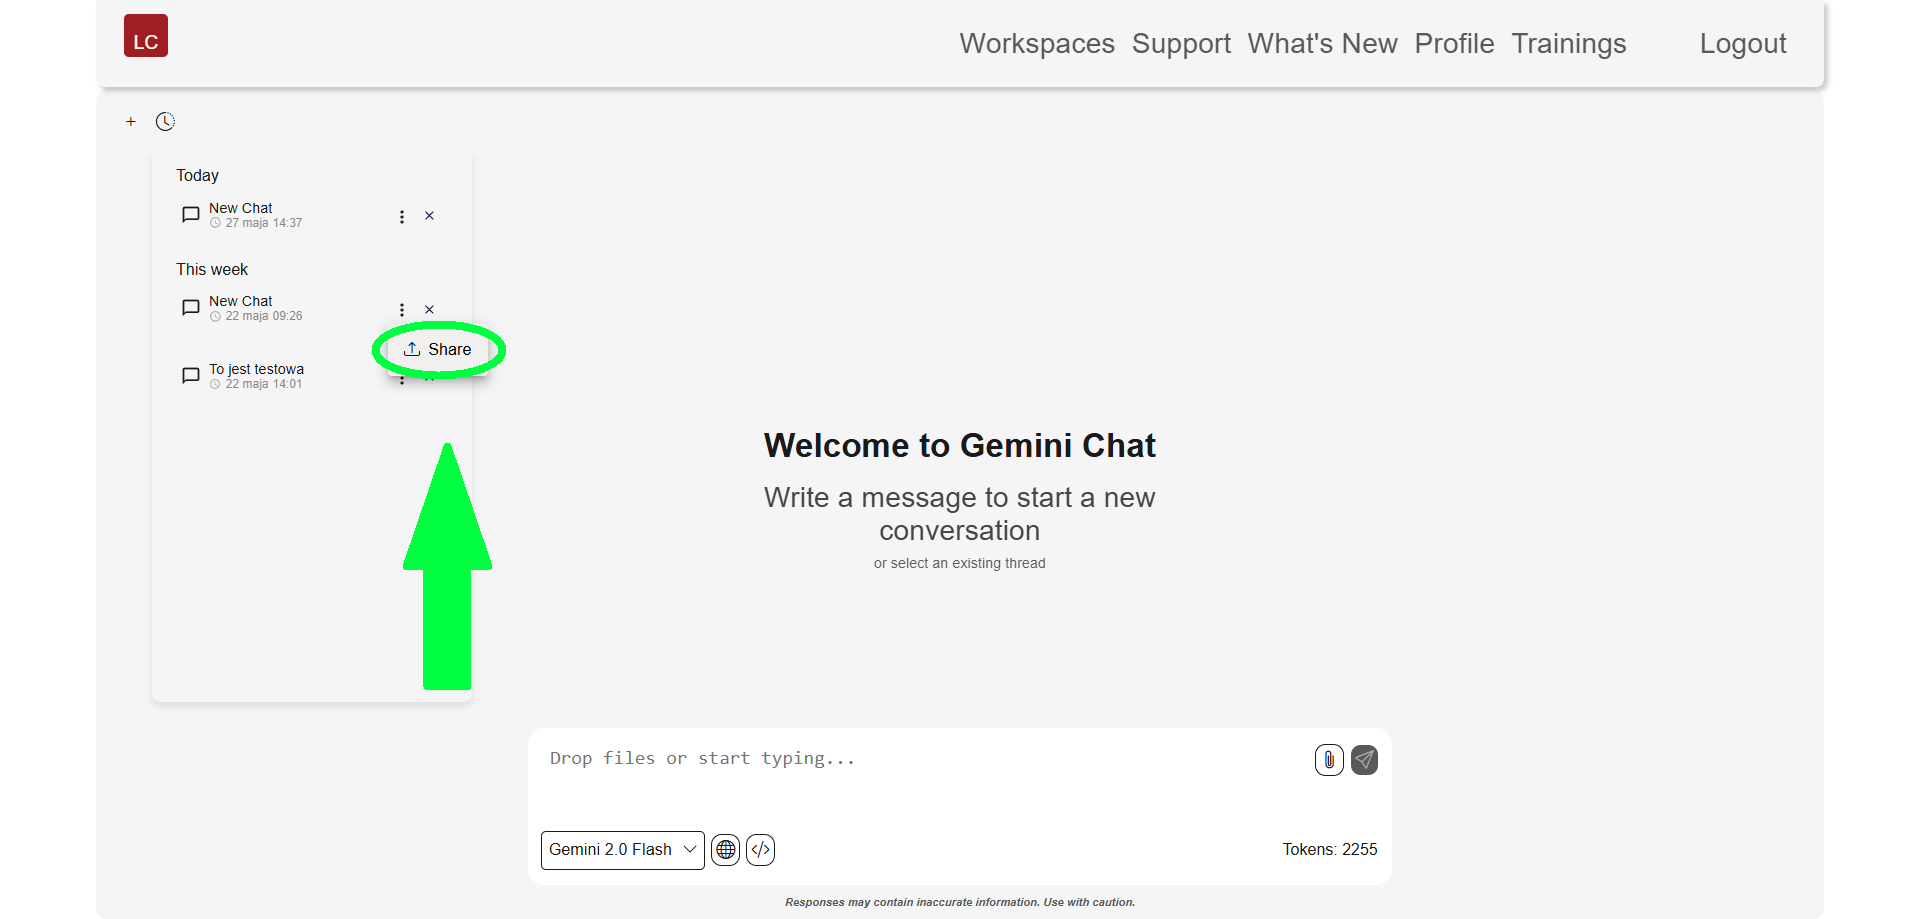The height and width of the screenshot is (919, 1920).
Task: Toggle code execution icon
Action: coord(761,850)
